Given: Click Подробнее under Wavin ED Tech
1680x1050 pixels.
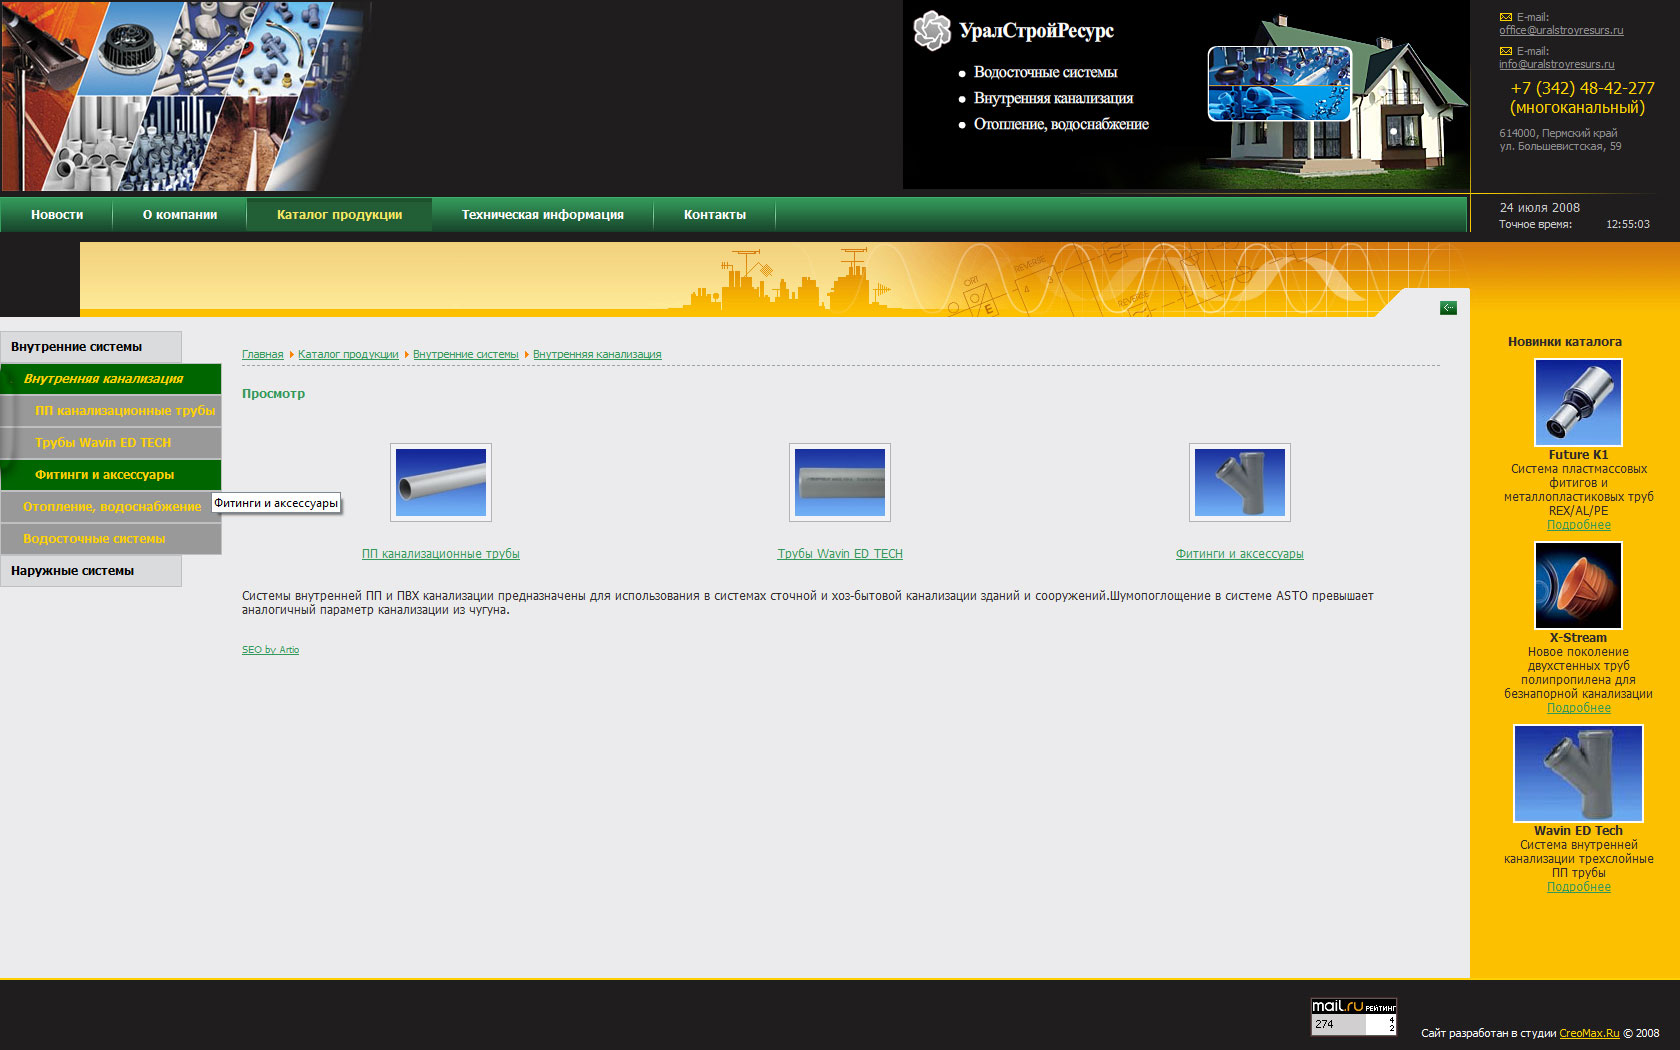Looking at the screenshot, I should pyautogui.click(x=1579, y=887).
